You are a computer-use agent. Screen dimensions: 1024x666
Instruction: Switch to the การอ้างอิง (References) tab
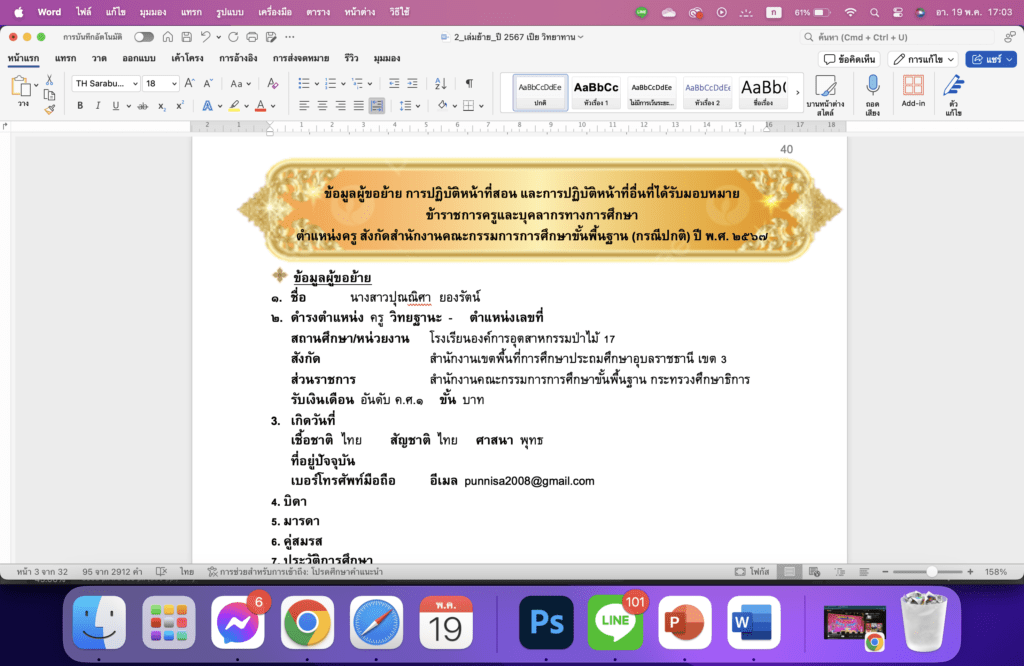(238, 58)
